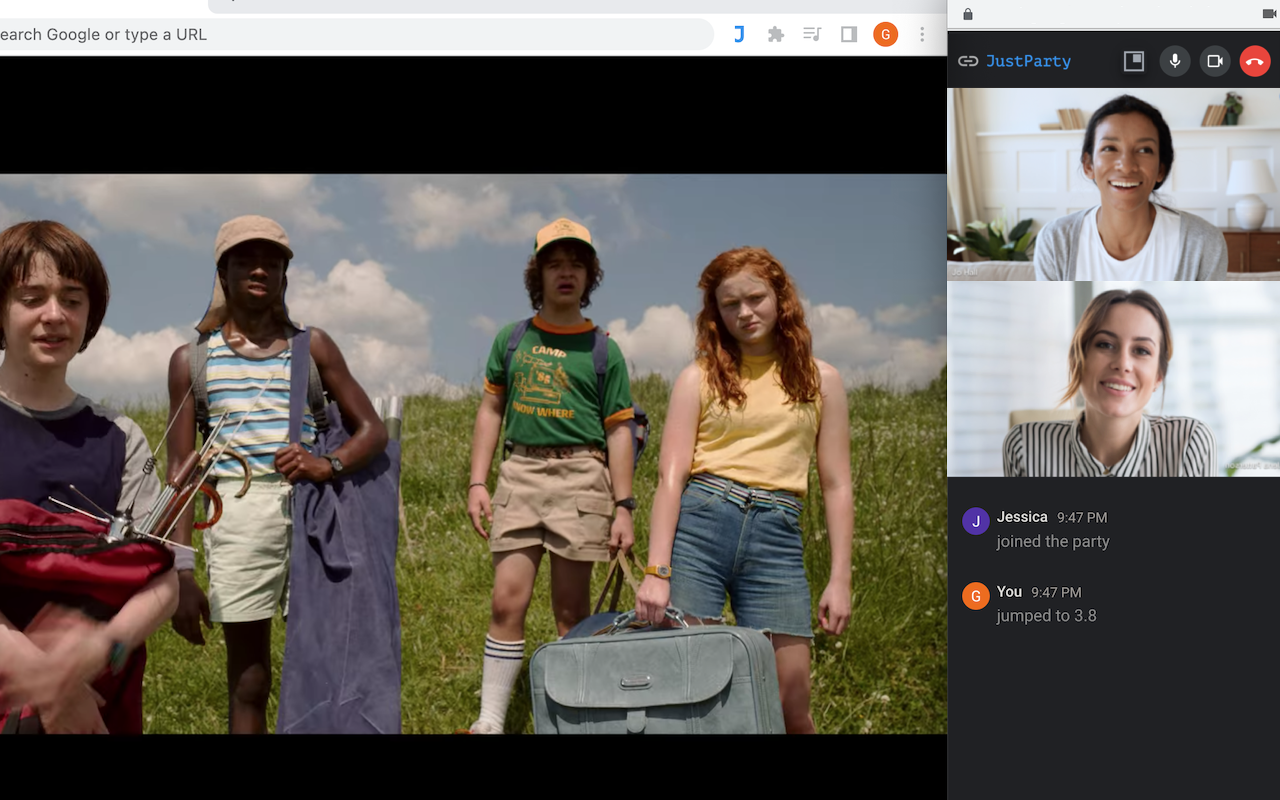This screenshot has height=800, width=1280.
Task: Open the media control icon in Chrome toolbar
Action: pyautogui.click(x=812, y=34)
